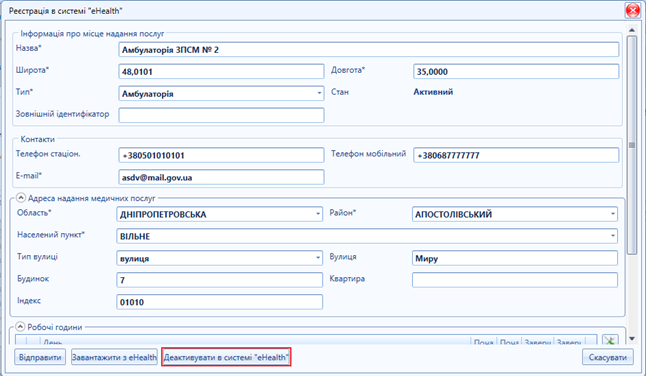Click the scrollbar up arrow
646x376 pixels.
pos(632,30)
